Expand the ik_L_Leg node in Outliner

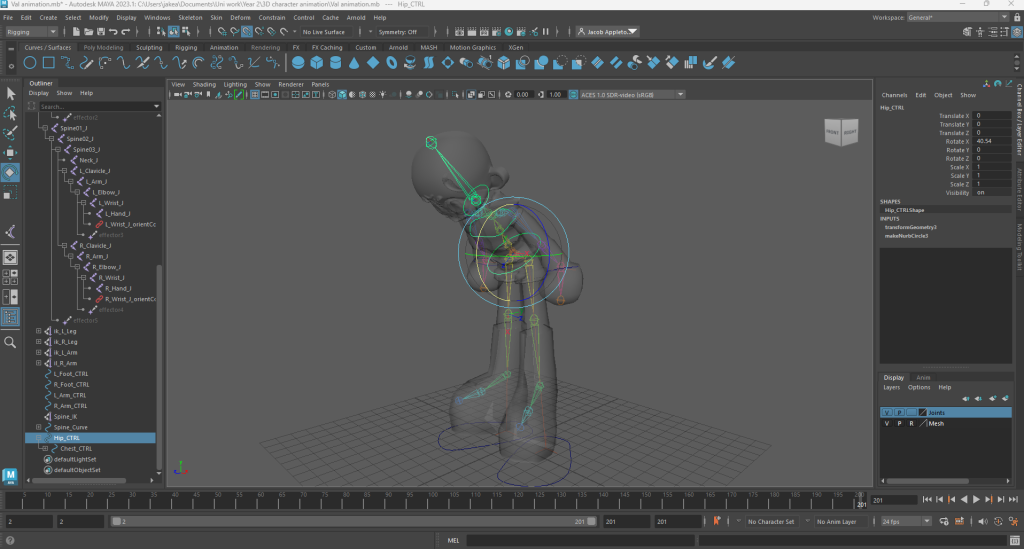click(x=38, y=331)
